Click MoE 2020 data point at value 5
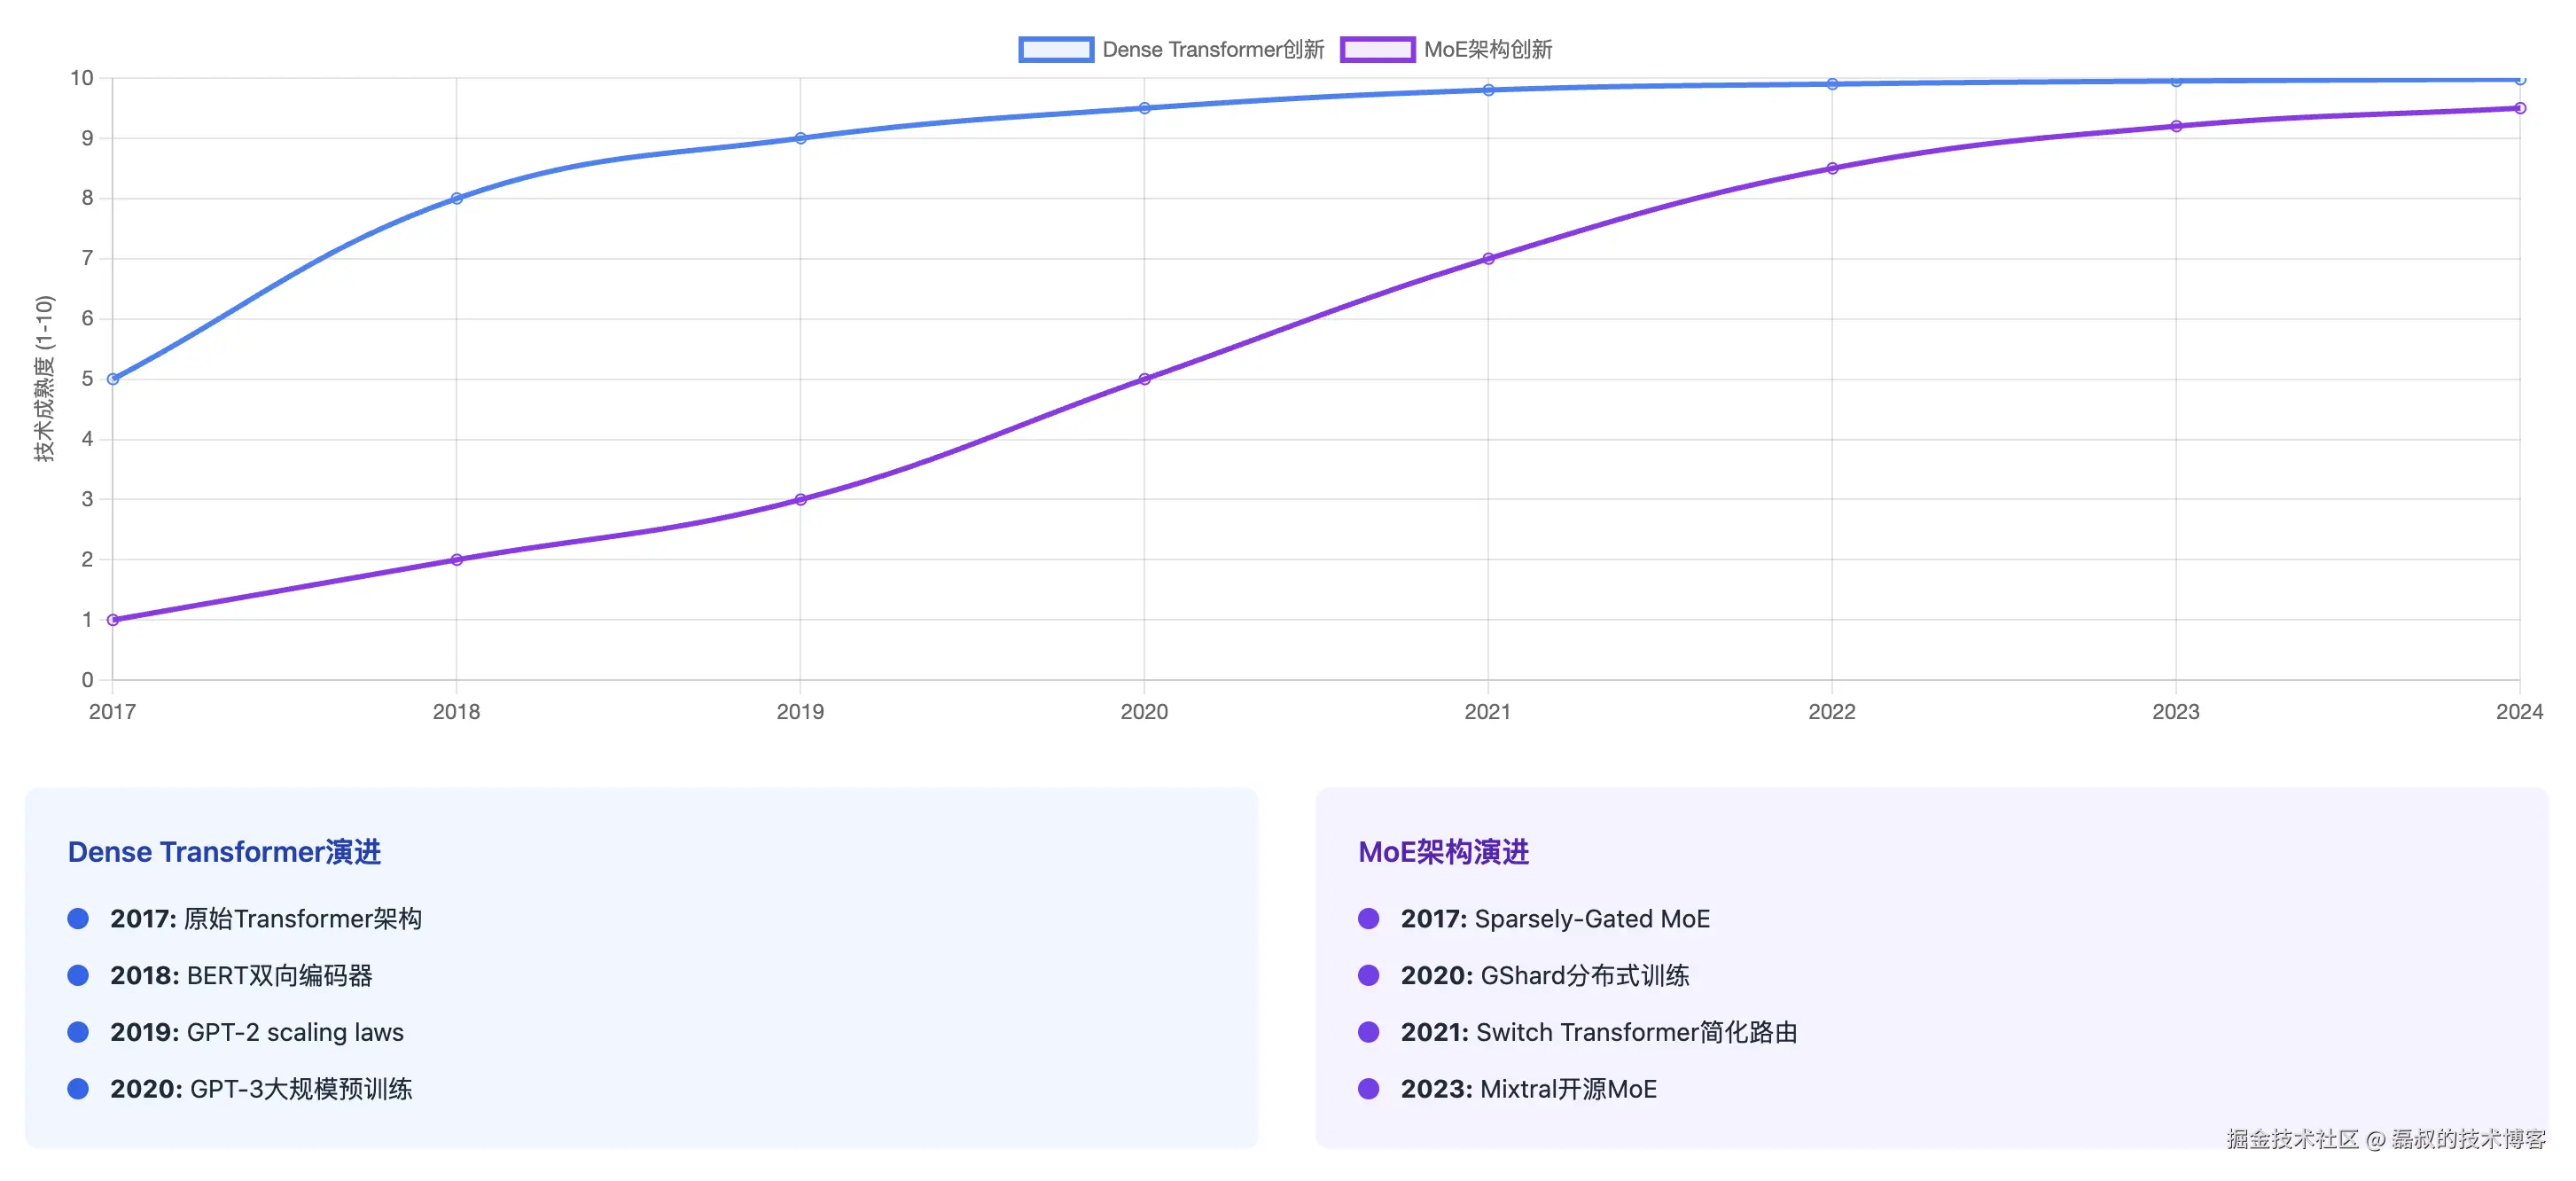The image size is (2576, 1181). pos(1144,379)
